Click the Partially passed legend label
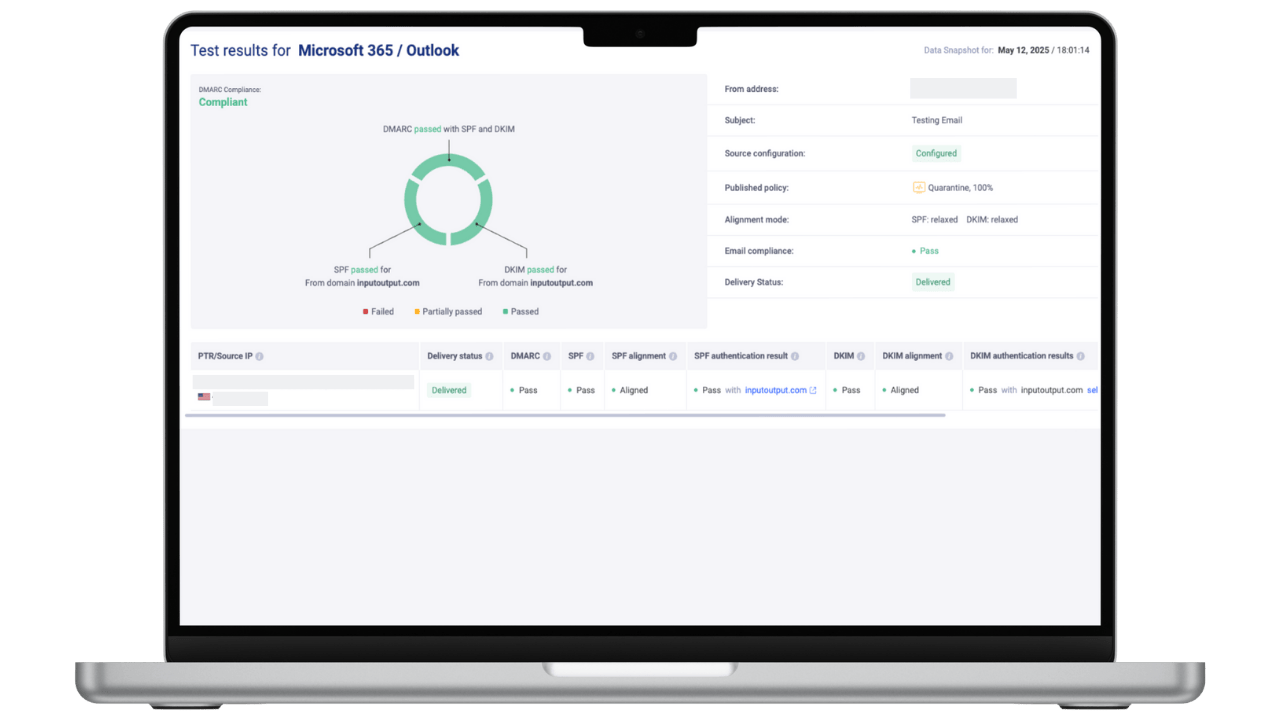The image size is (1280, 720). click(x=452, y=312)
